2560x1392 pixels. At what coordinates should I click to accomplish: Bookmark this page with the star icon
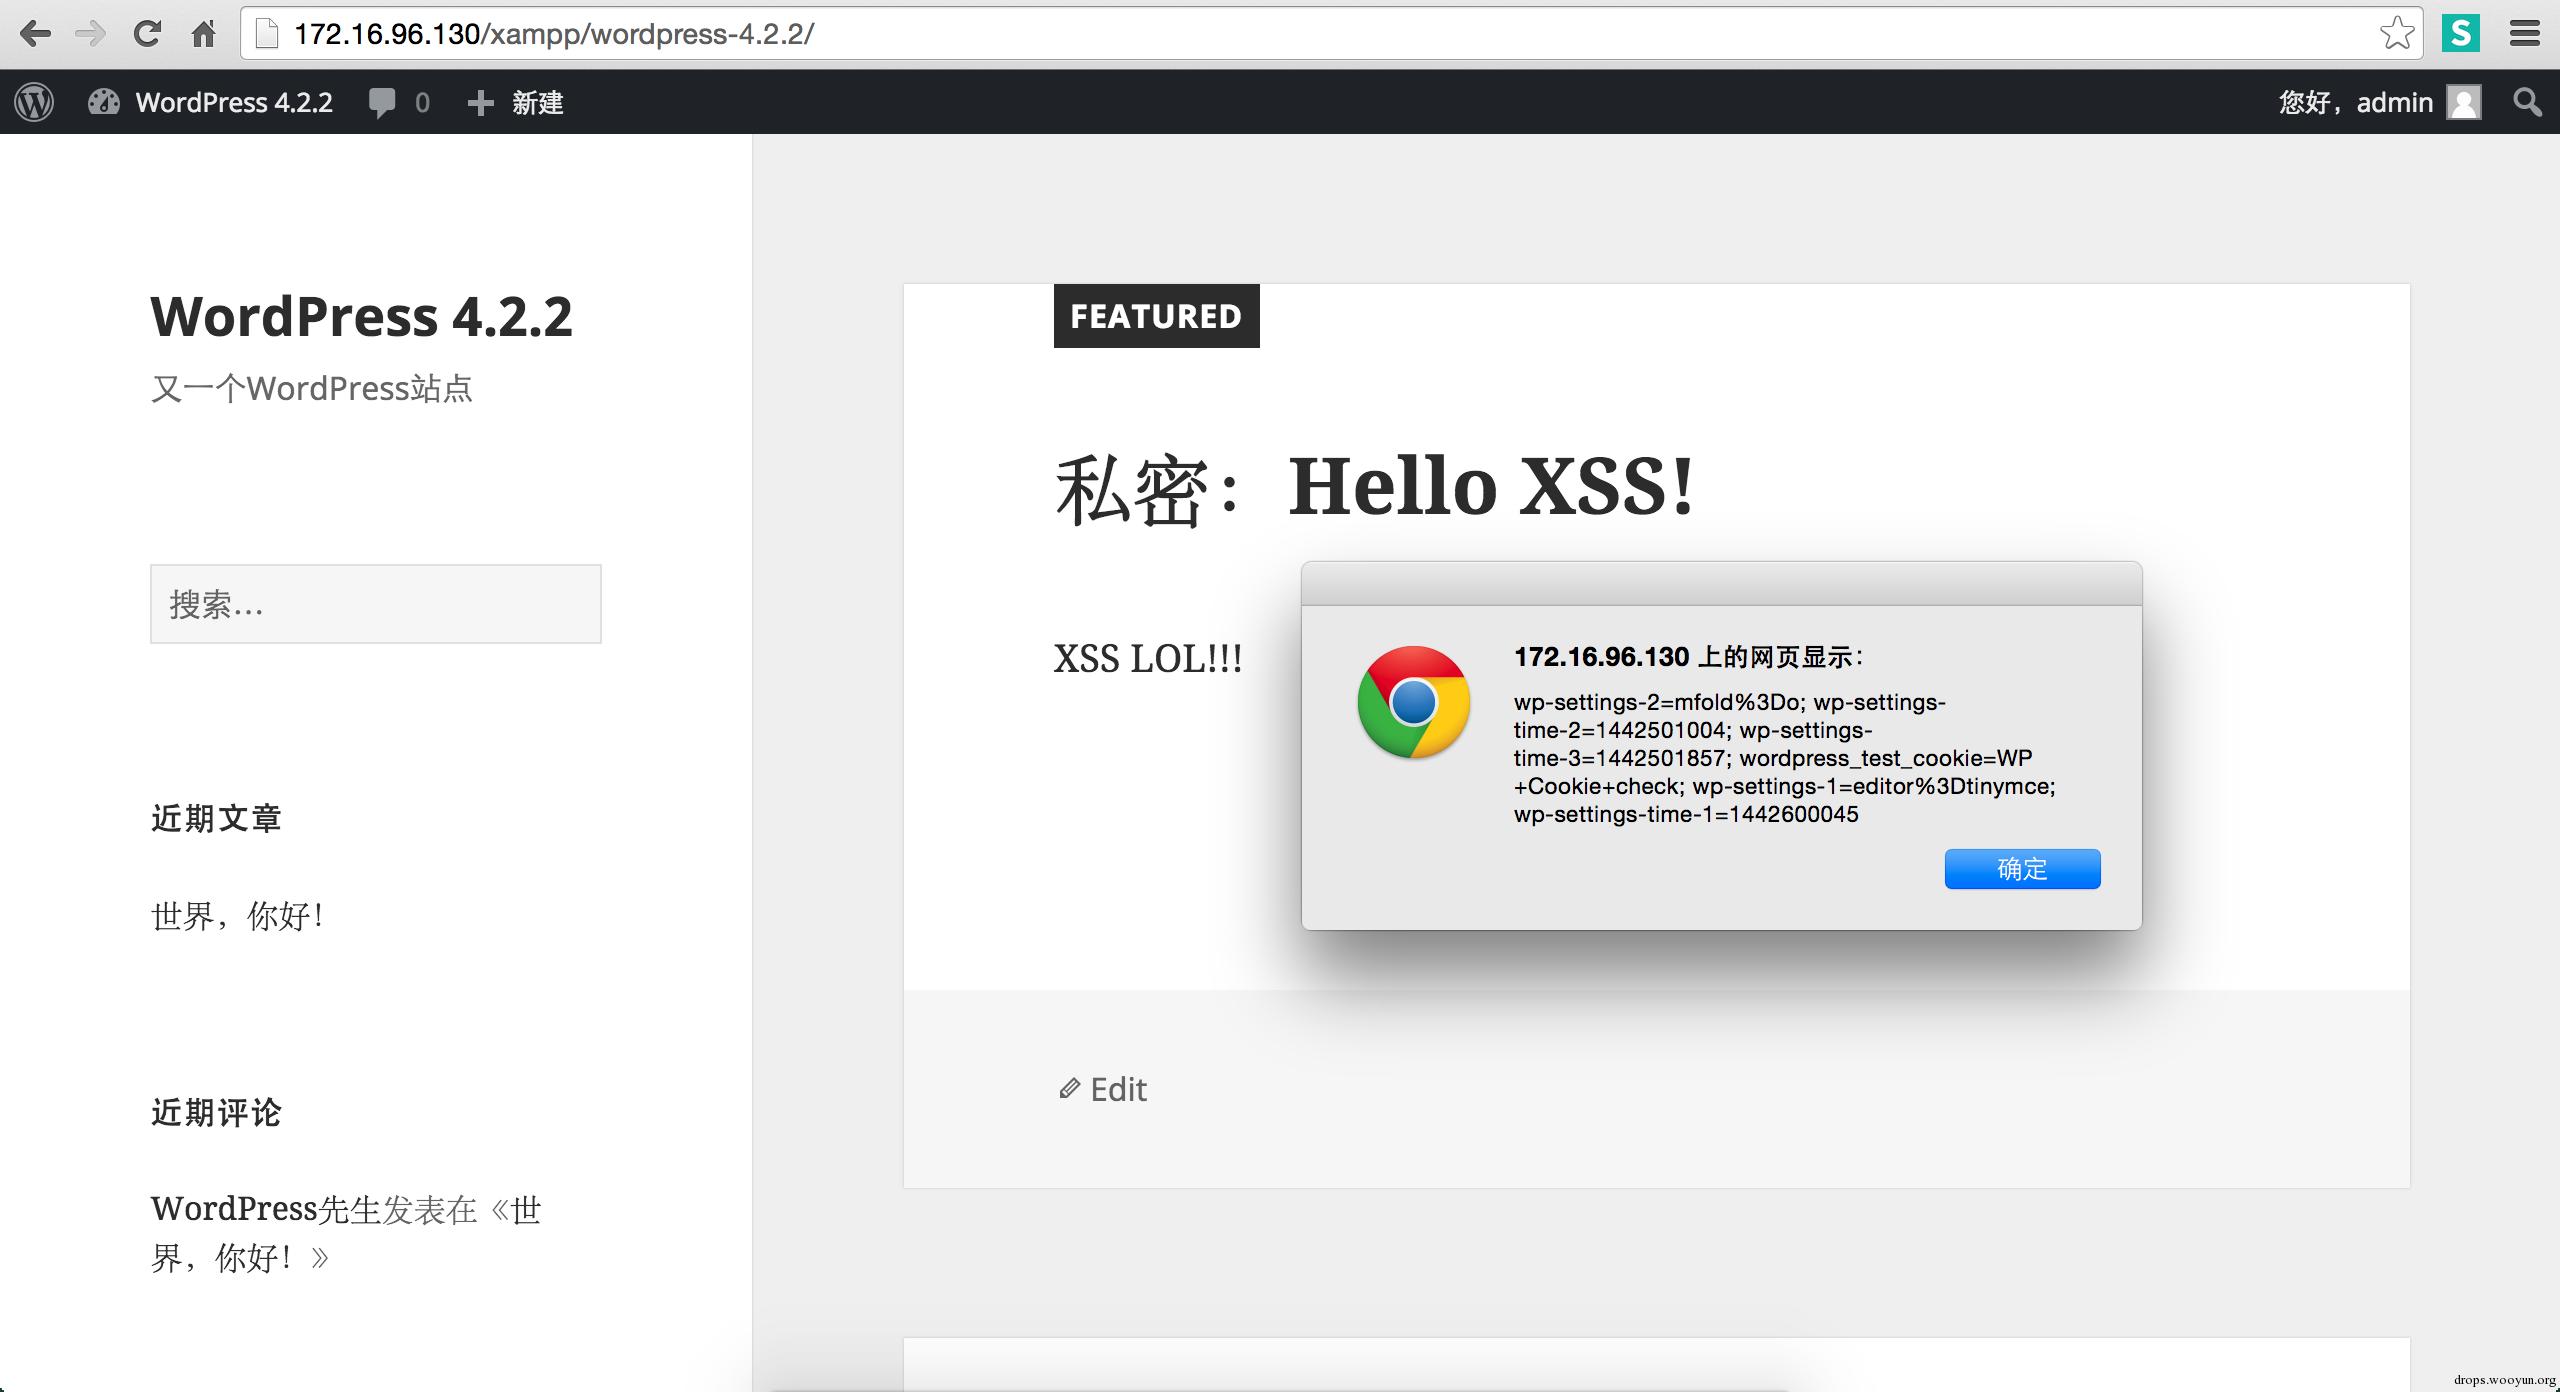[2397, 34]
